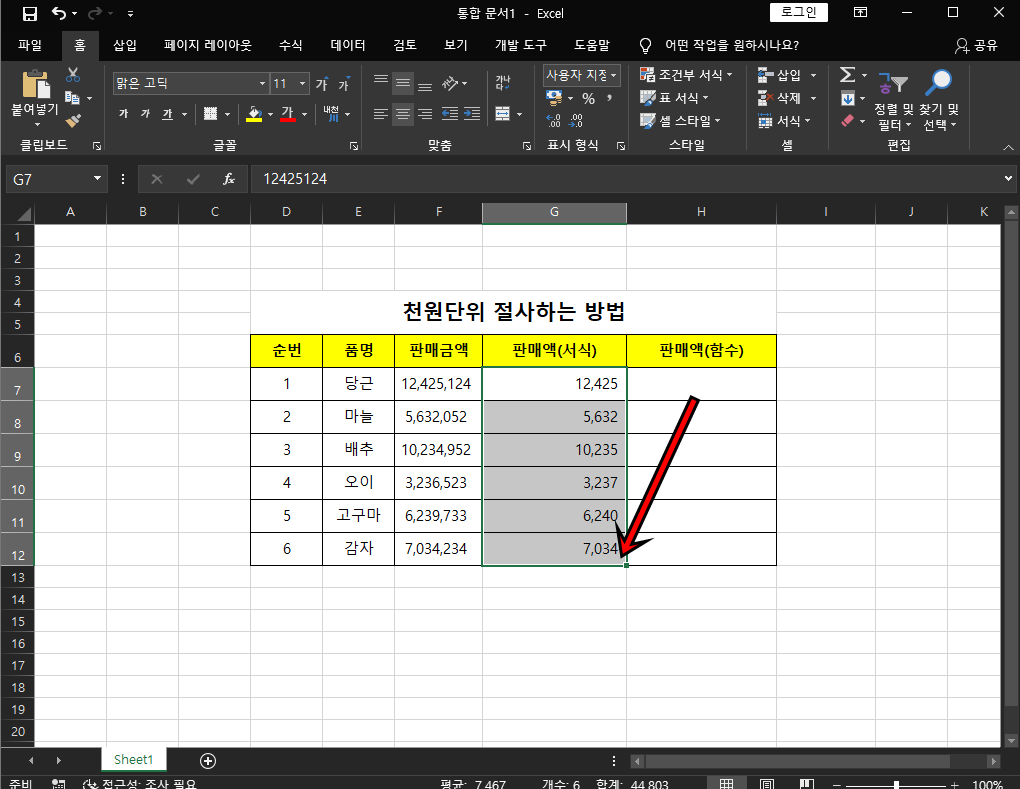
Task: Click the Insert Function fx icon
Action: tap(228, 179)
